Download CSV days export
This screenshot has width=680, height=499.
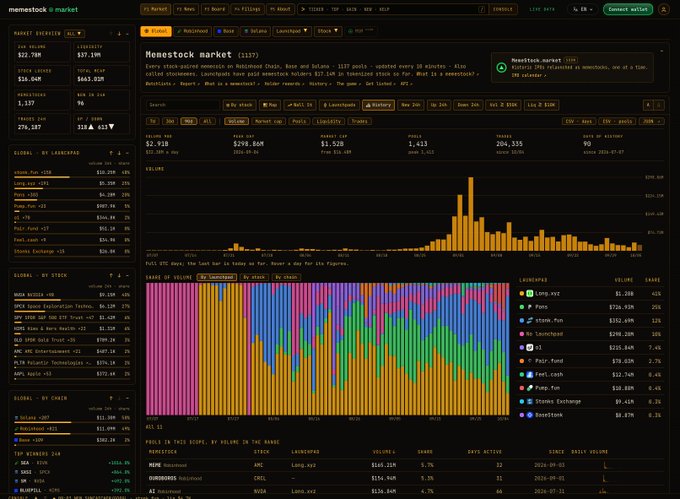click(x=578, y=121)
